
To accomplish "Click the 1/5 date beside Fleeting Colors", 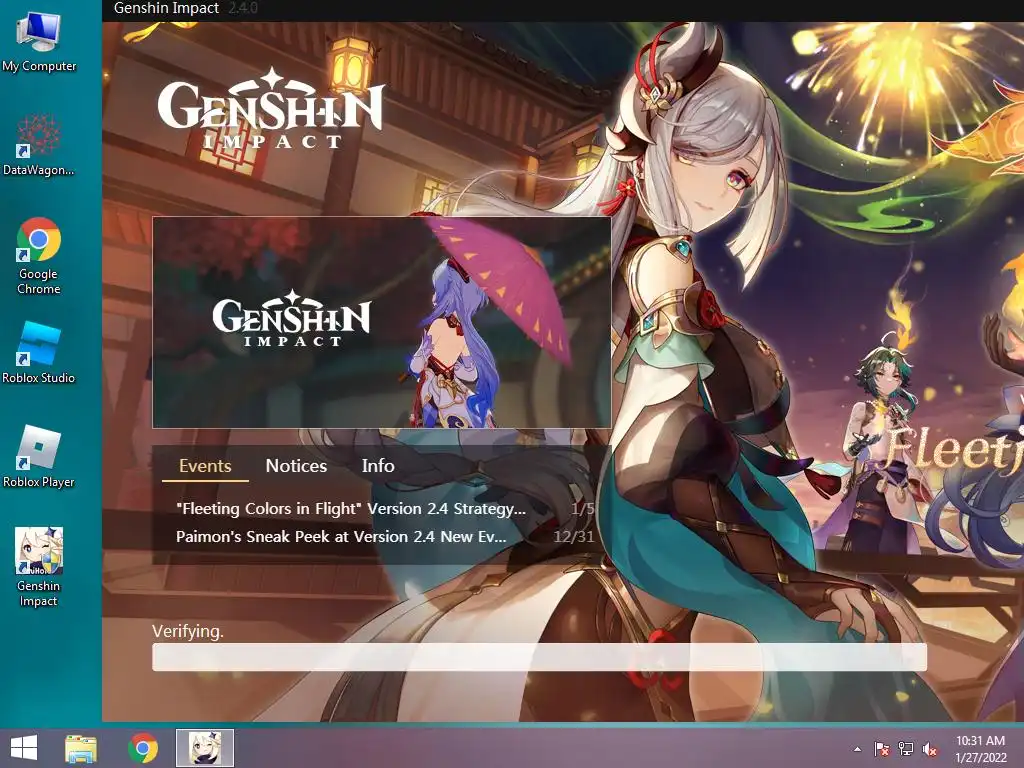I will click(583, 509).
